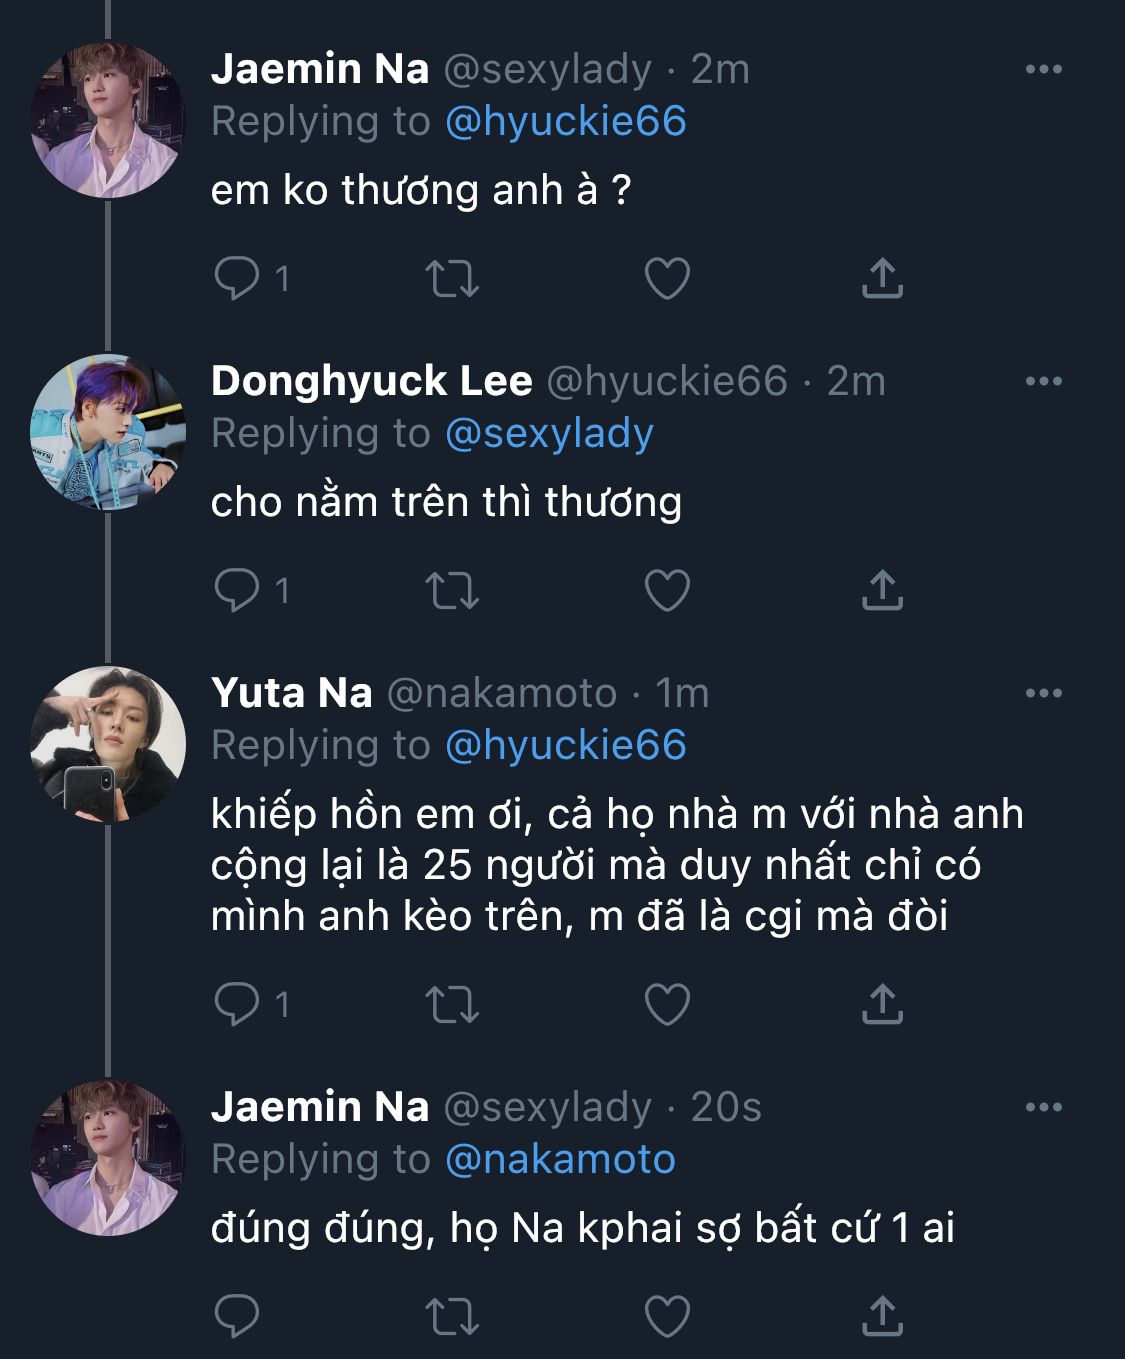Image resolution: width=1125 pixels, height=1359 pixels.
Task: Open Donghyuck Lee's profile picture
Action: point(108,432)
